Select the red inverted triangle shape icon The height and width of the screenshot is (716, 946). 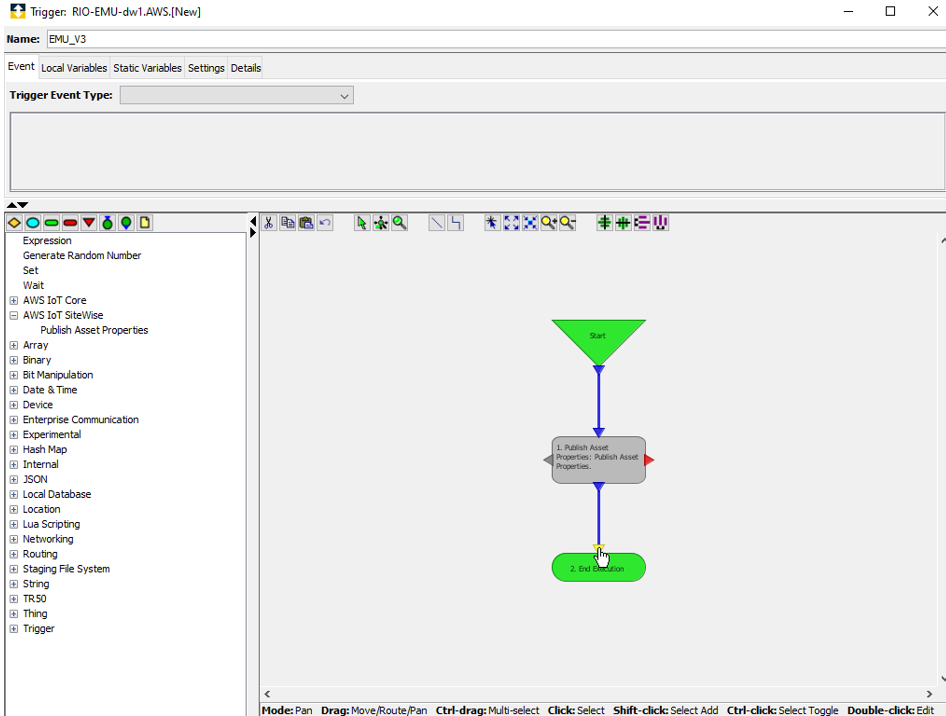tap(89, 223)
